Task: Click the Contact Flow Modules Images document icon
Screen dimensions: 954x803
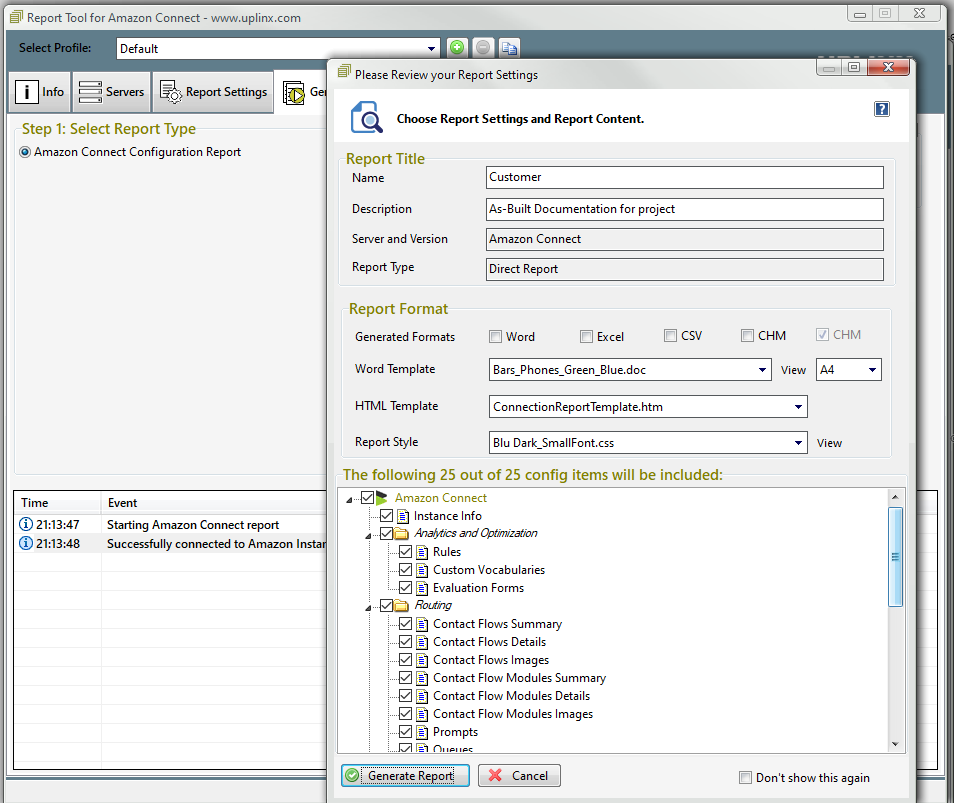Action: tap(422, 714)
